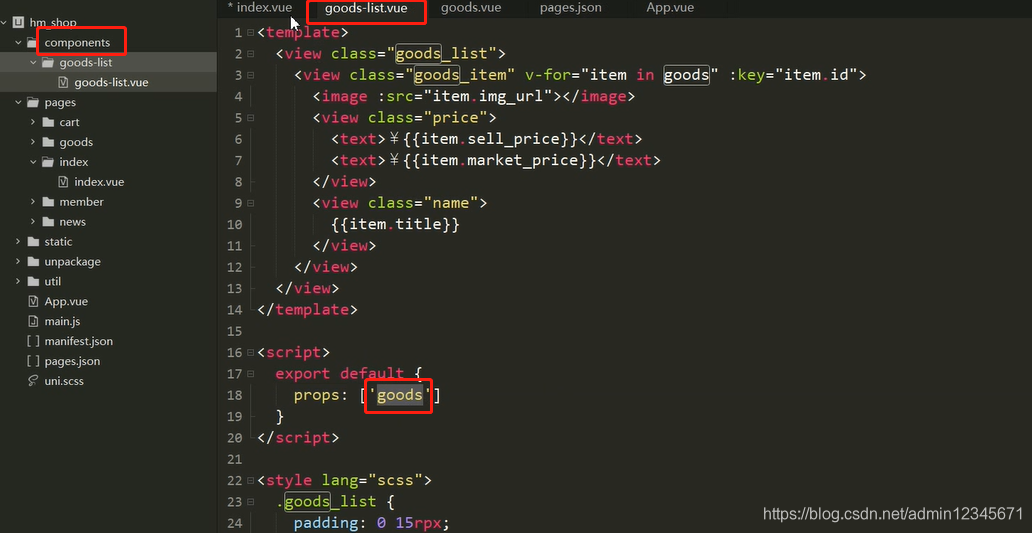Expand the member folder chevron
This screenshot has width=1032, height=533.
pos(33,202)
